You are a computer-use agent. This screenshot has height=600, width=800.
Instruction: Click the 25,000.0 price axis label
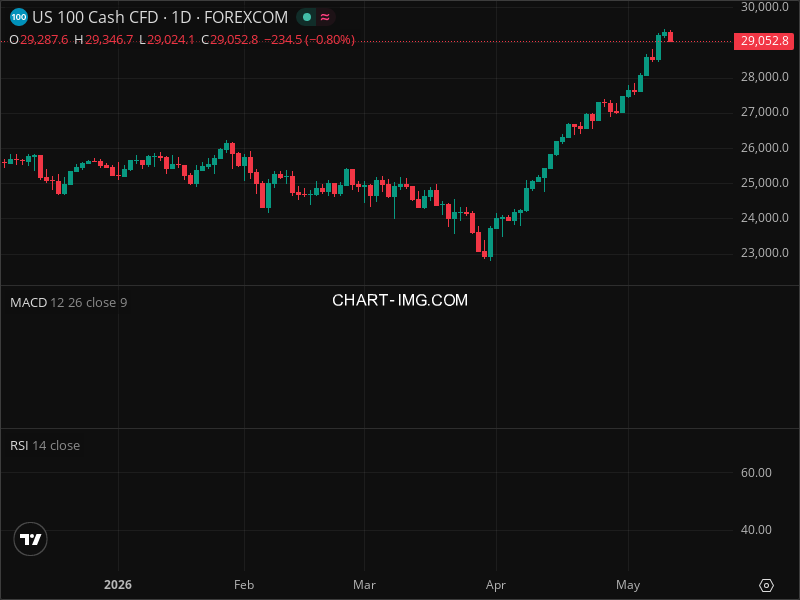pyautogui.click(x=764, y=183)
